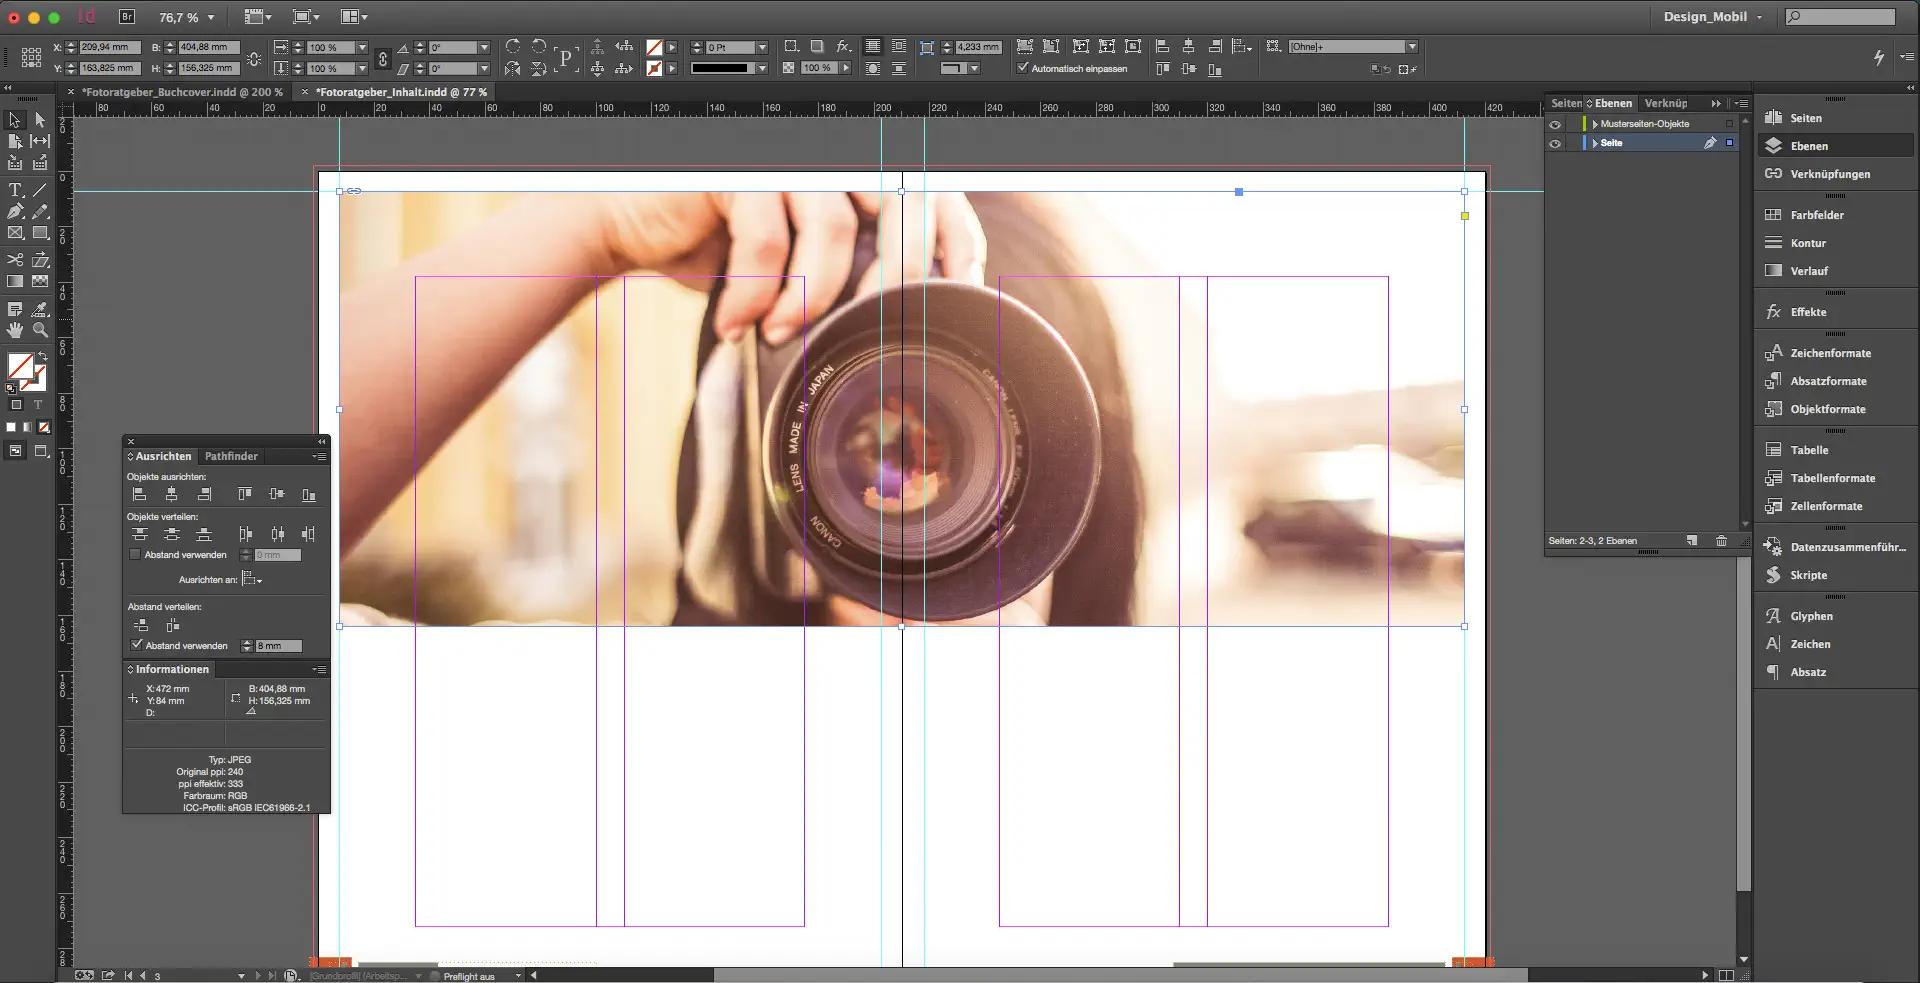This screenshot has height=983, width=1920.
Task: Select the Type tool
Action: 15,188
